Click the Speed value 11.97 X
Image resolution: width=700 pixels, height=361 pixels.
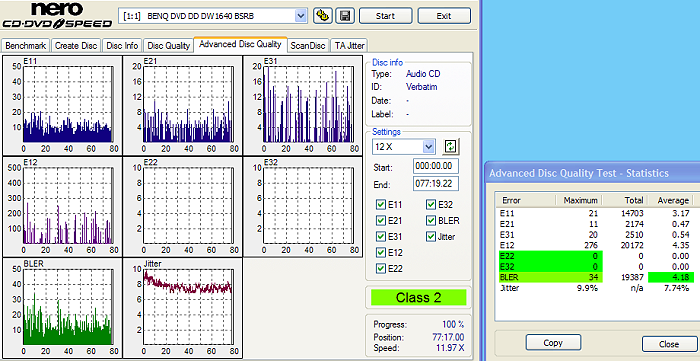[x=449, y=348]
